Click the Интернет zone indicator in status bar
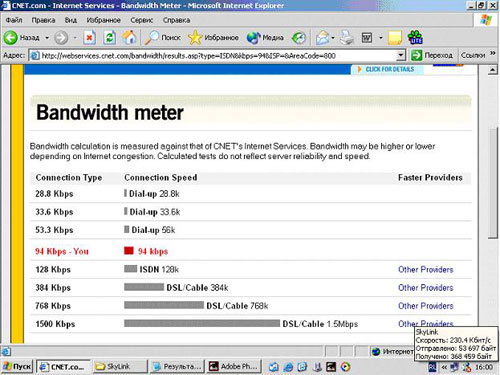The height and width of the screenshot is (375, 500). pyautogui.click(x=392, y=351)
